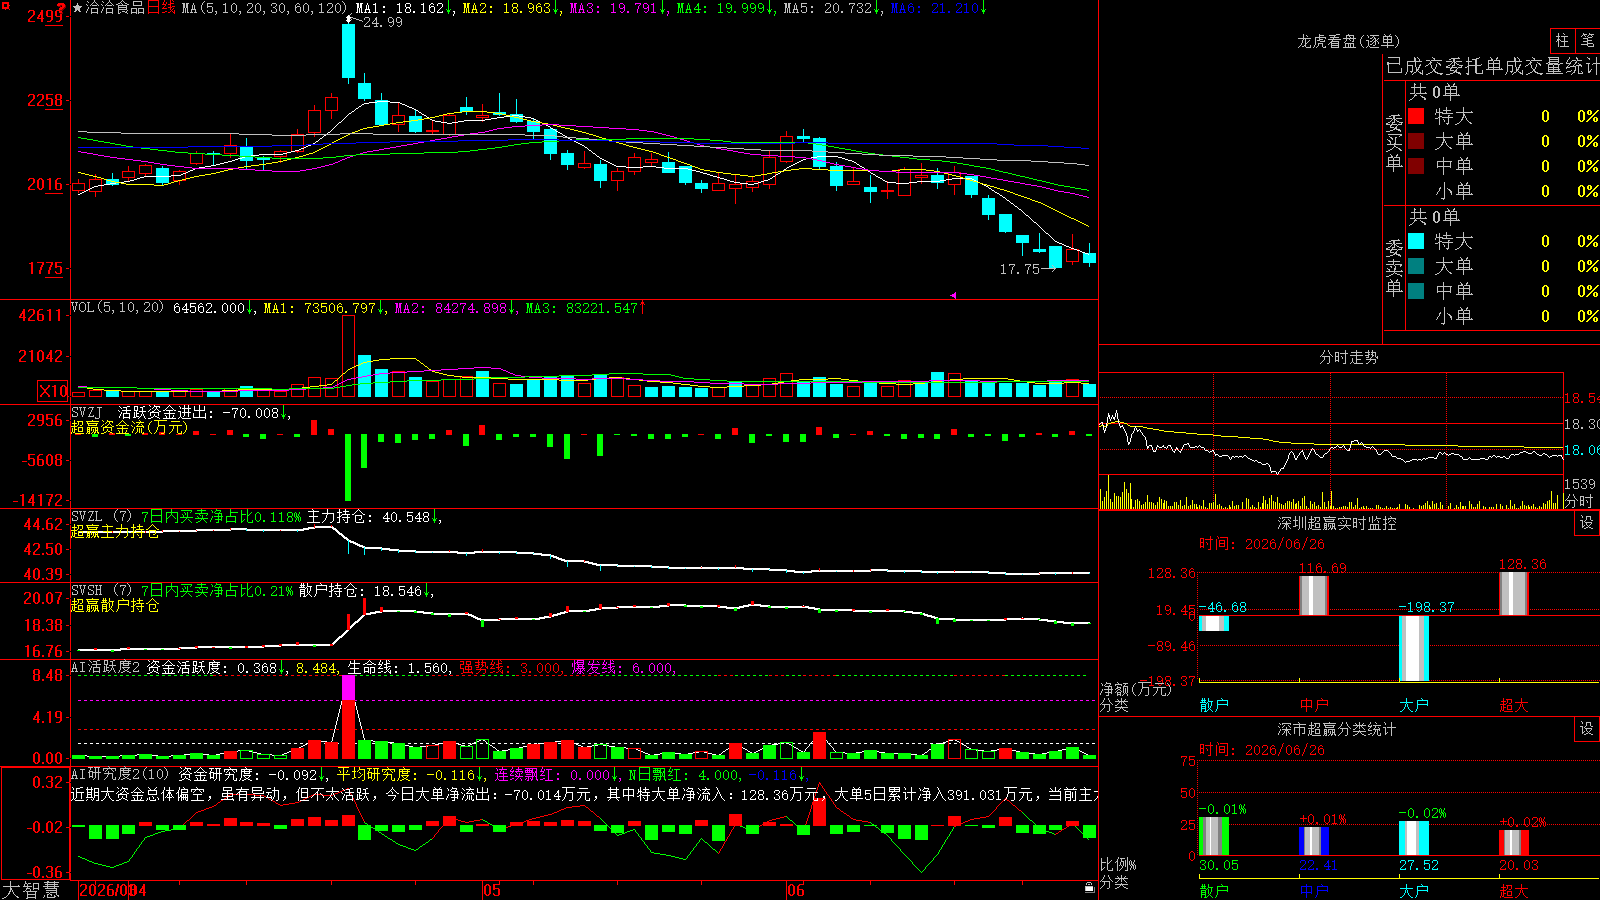The width and height of the screenshot is (1600, 900).
Task: Click the 深圳超赢实时监控 panel title
Action: pos(1337,523)
